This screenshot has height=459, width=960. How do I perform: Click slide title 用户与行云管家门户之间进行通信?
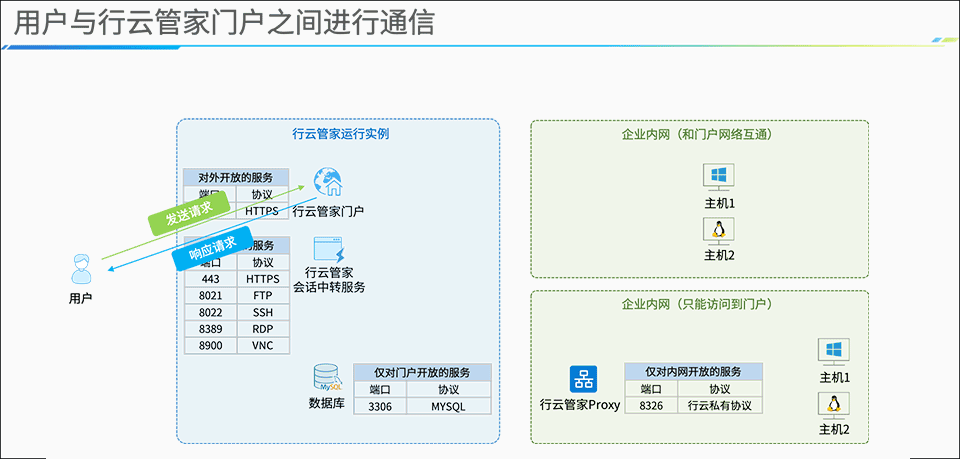[x=223, y=23]
